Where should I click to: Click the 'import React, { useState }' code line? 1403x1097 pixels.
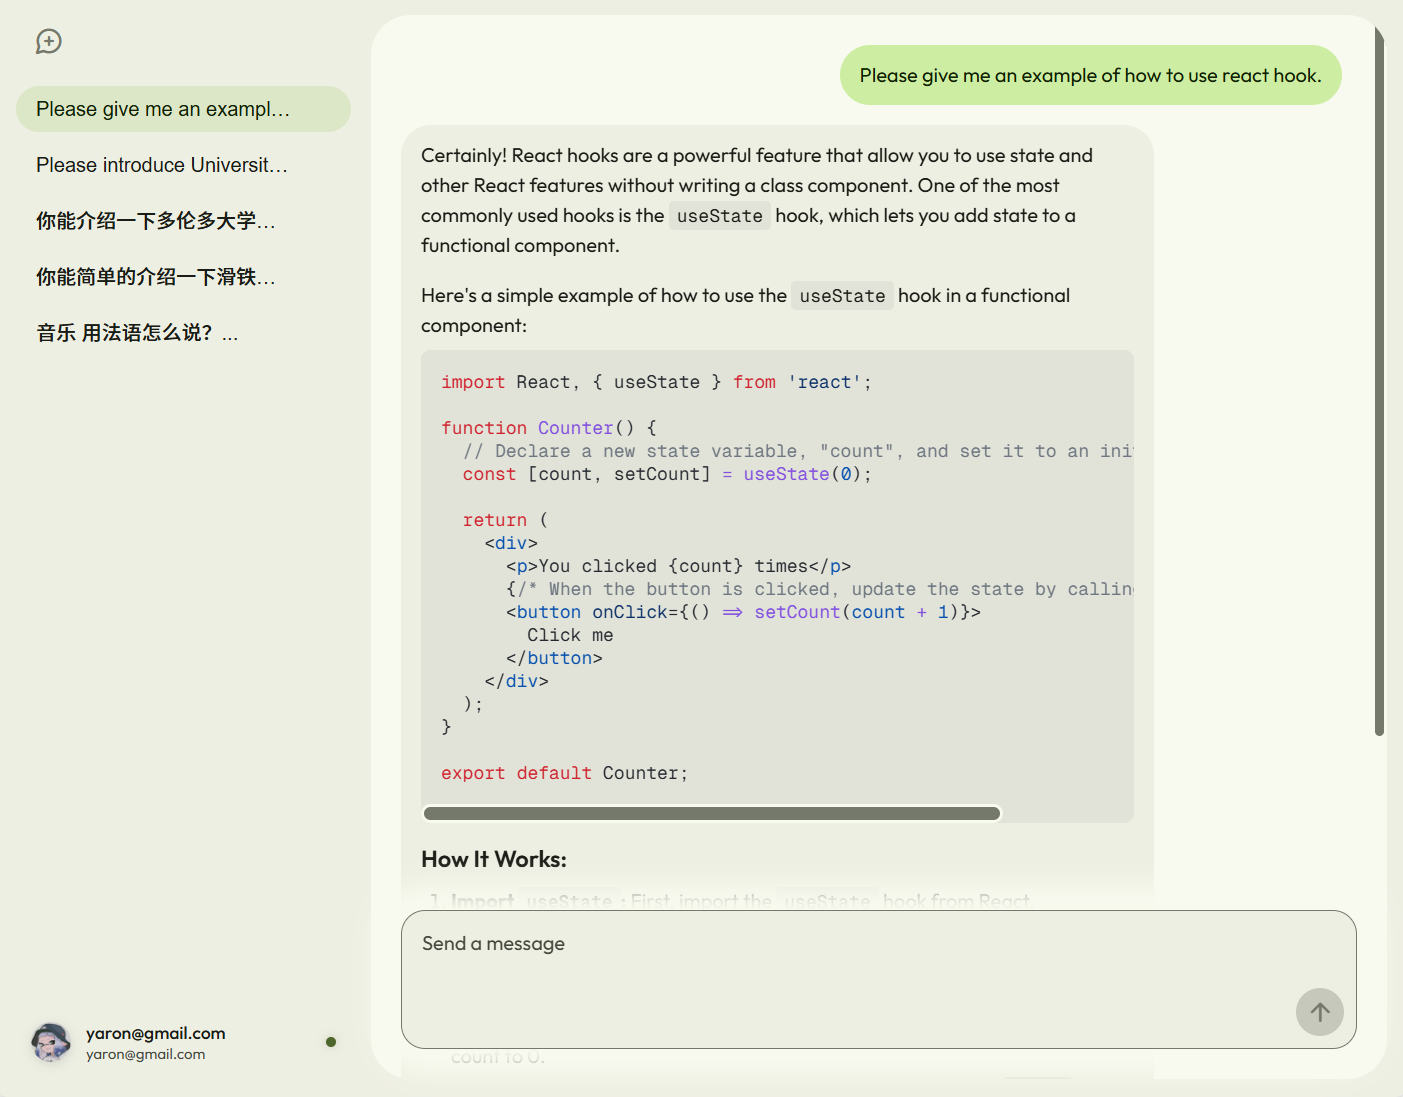656,382
